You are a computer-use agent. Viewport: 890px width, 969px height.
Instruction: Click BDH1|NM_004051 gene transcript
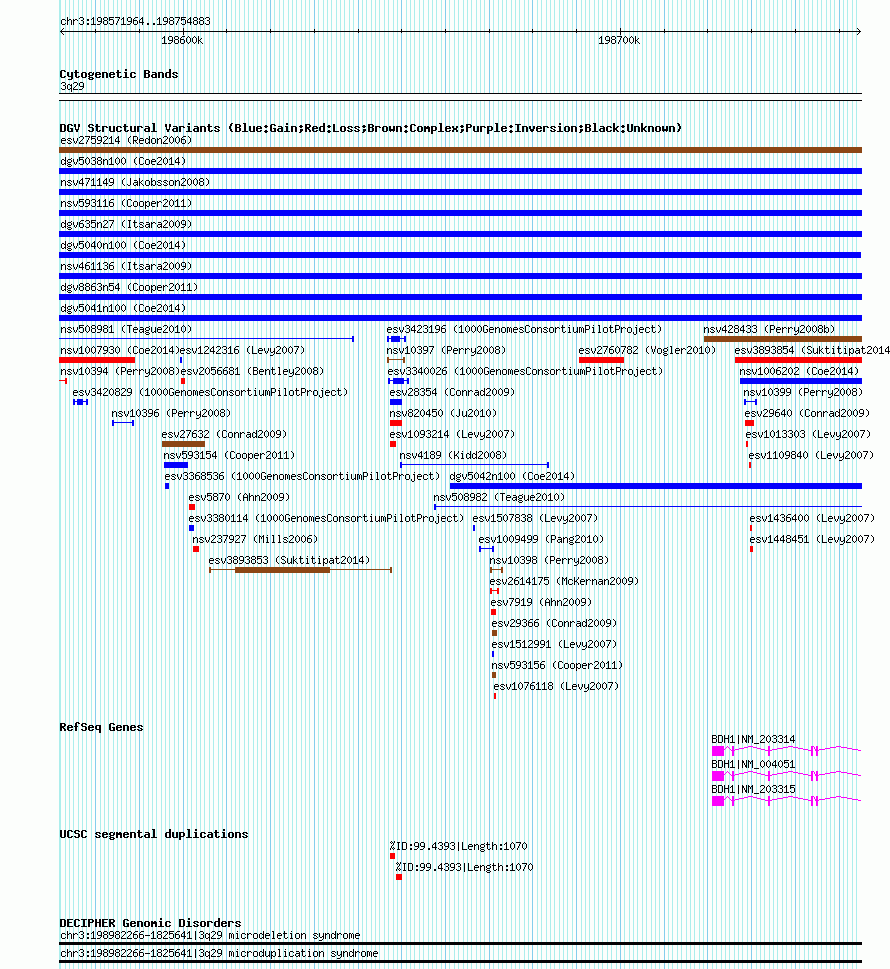coord(786,776)
